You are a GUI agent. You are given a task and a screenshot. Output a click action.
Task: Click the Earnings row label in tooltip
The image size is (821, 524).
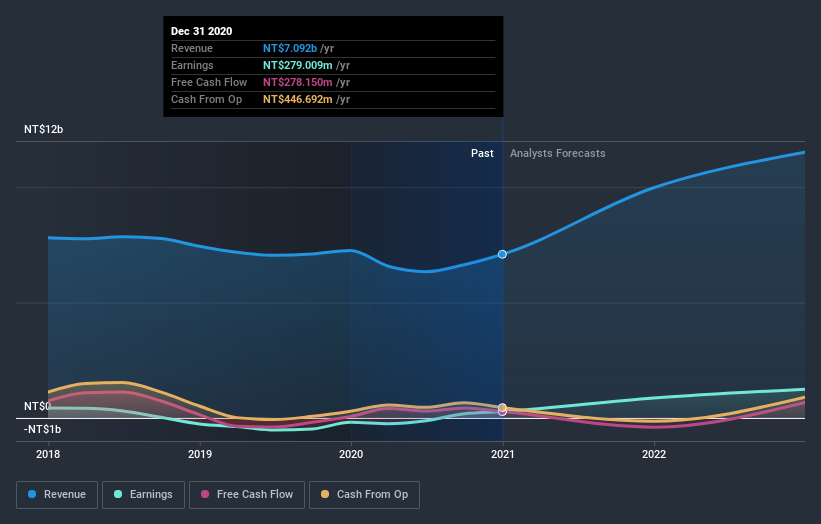[x=192, y=65]
